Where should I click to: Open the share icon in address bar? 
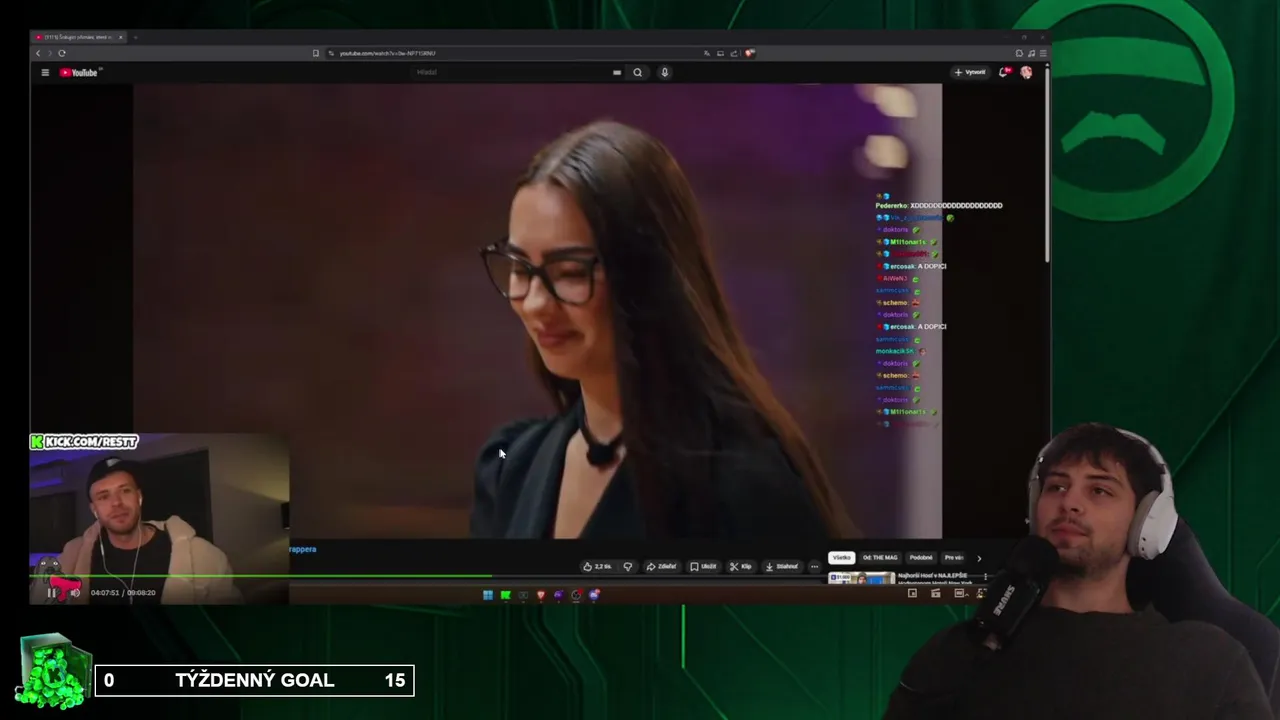734,53
